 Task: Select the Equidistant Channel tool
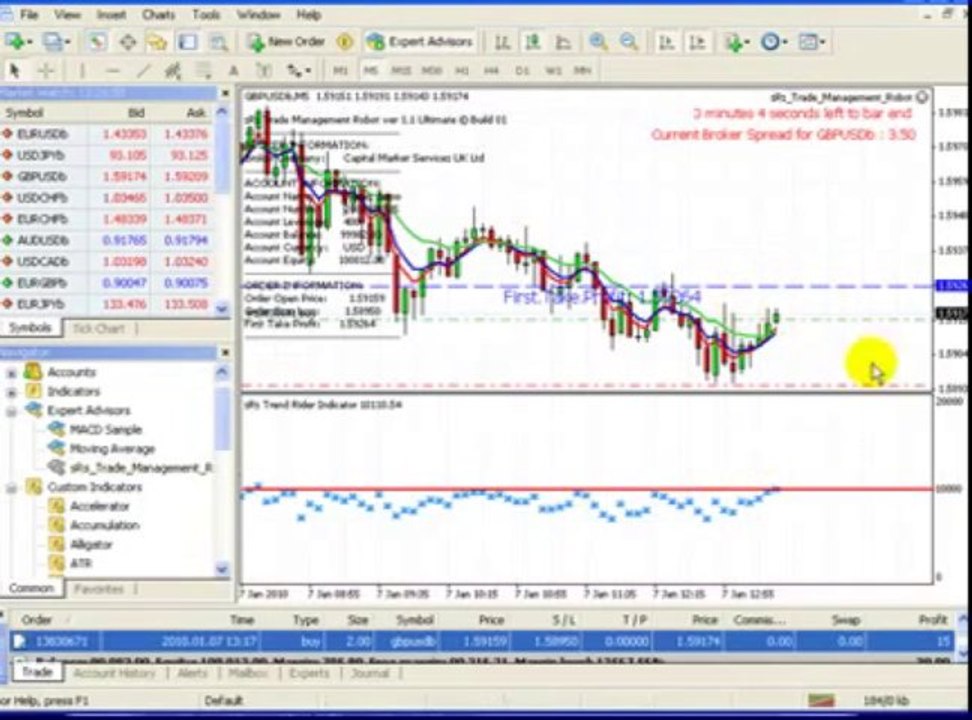174,71
